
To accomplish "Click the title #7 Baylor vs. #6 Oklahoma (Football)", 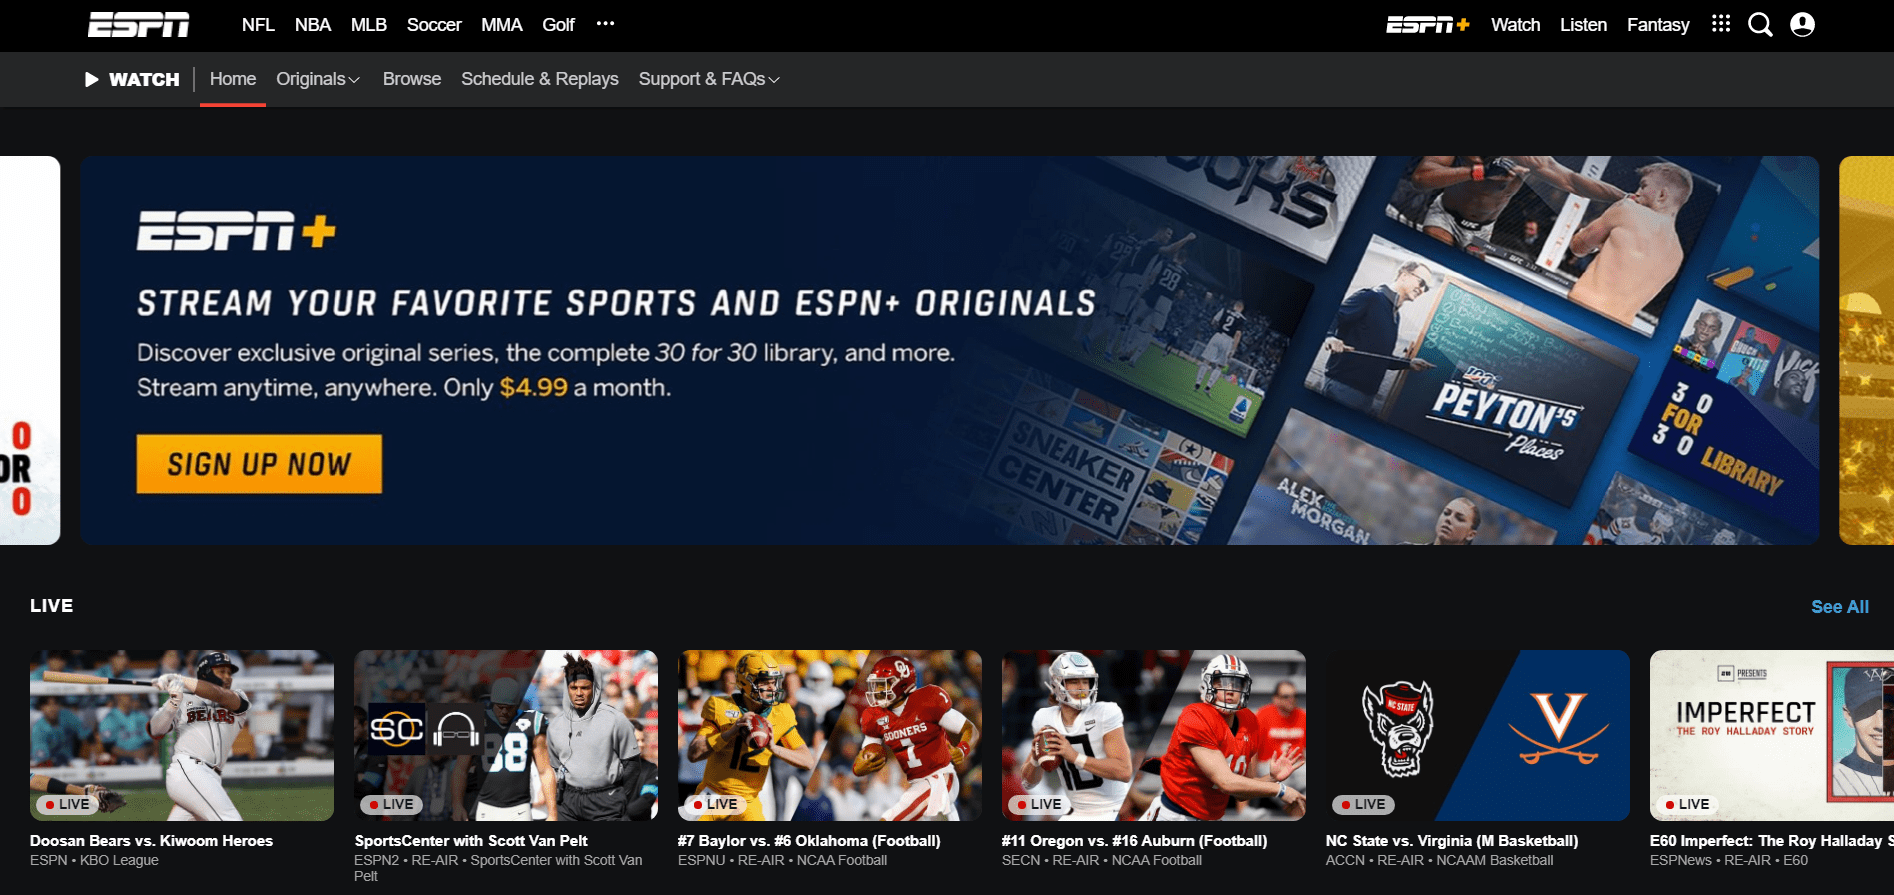I will click(809, 841).
